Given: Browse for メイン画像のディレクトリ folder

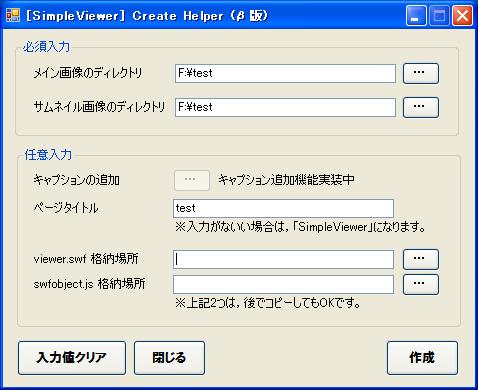Looking at the screenshot, I should [x=421, y=73].
